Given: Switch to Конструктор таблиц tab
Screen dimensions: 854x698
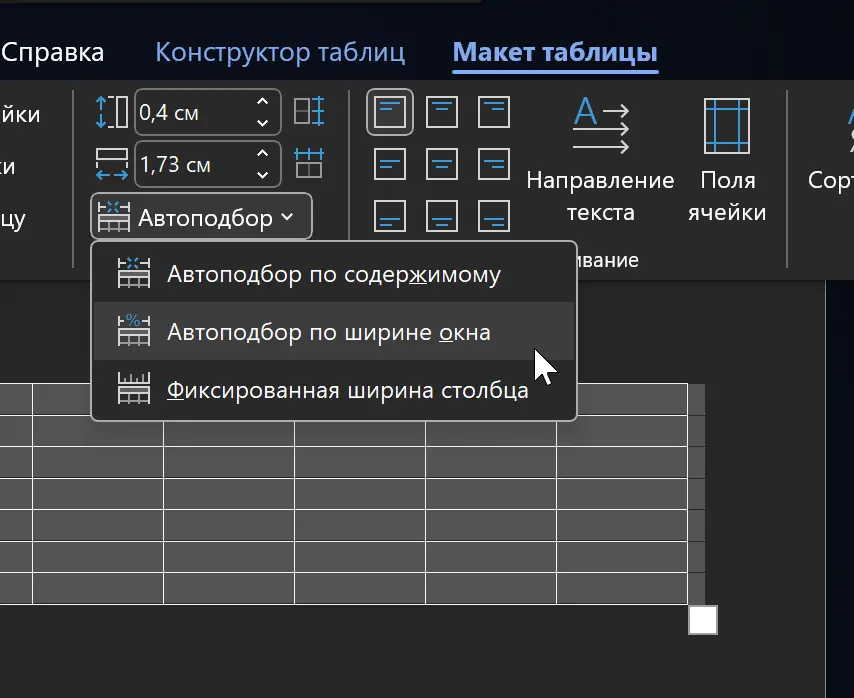Looking at the screenshot, I should click(x=280, y=52).
